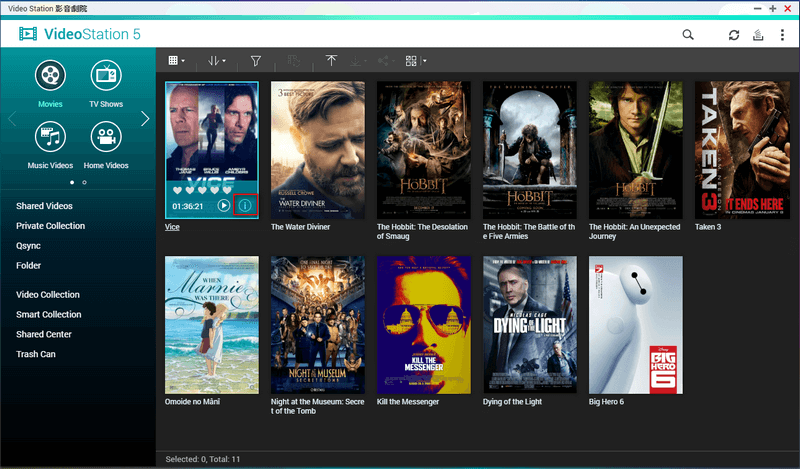Select the Dying of the Light poster
The image size is (800, 469).
coord(530,325)
